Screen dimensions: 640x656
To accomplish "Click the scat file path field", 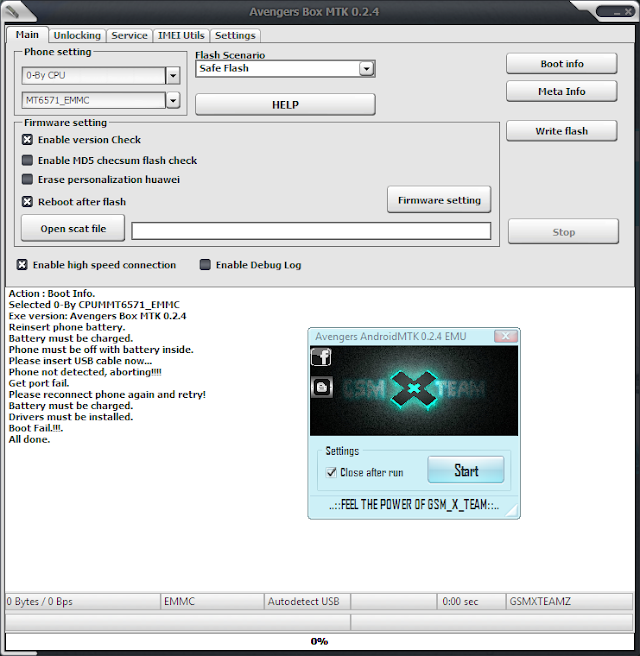I will [311, 231].
